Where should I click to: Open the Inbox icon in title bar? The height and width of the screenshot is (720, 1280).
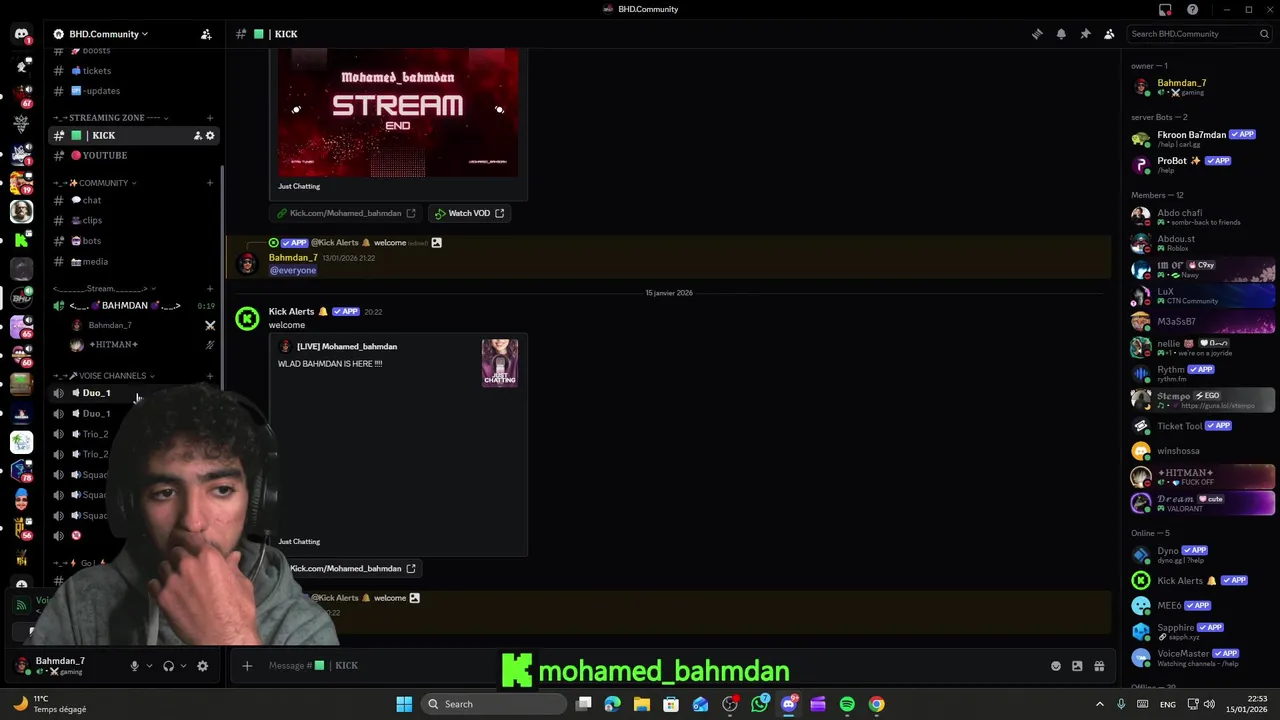point(1165,10)
